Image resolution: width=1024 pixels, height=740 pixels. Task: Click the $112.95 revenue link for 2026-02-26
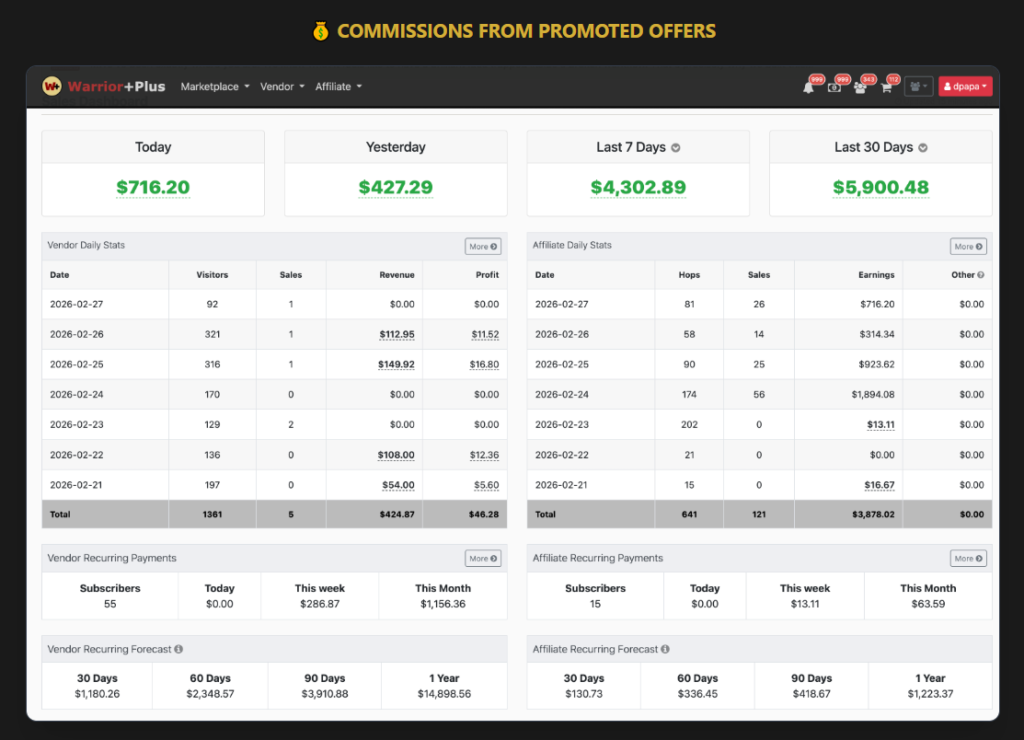point(398,334)
